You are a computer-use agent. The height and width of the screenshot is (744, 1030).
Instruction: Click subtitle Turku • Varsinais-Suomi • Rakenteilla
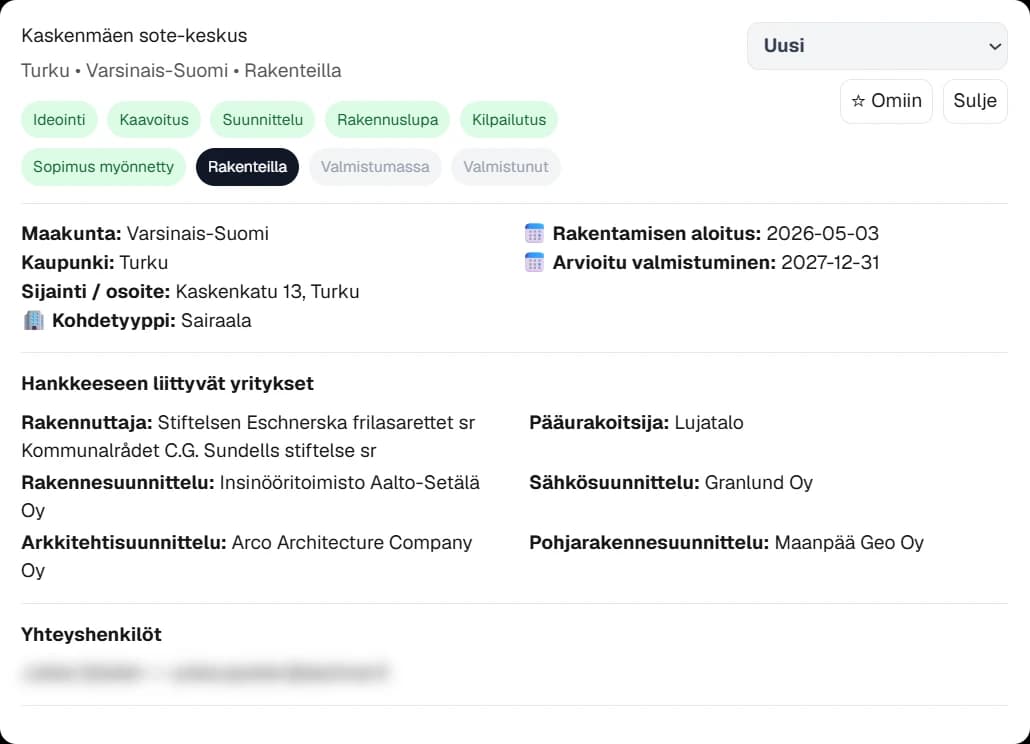181,70
